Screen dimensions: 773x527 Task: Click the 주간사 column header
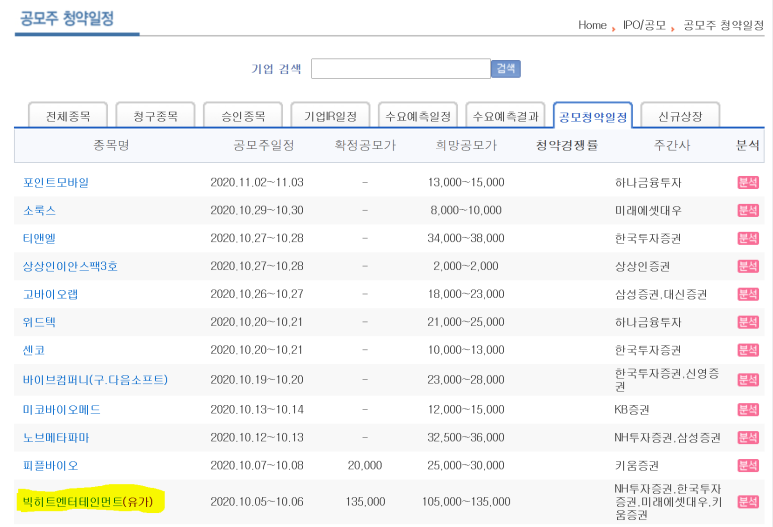pos(672,145)
